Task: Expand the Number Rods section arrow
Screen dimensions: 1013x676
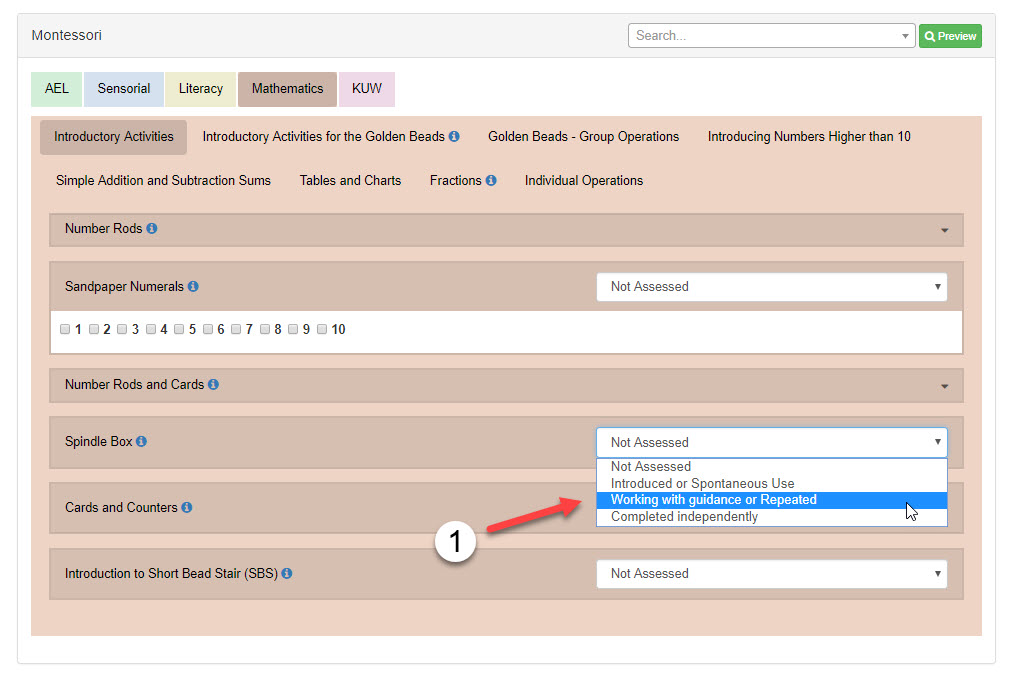Action: (x=945, y=230)
